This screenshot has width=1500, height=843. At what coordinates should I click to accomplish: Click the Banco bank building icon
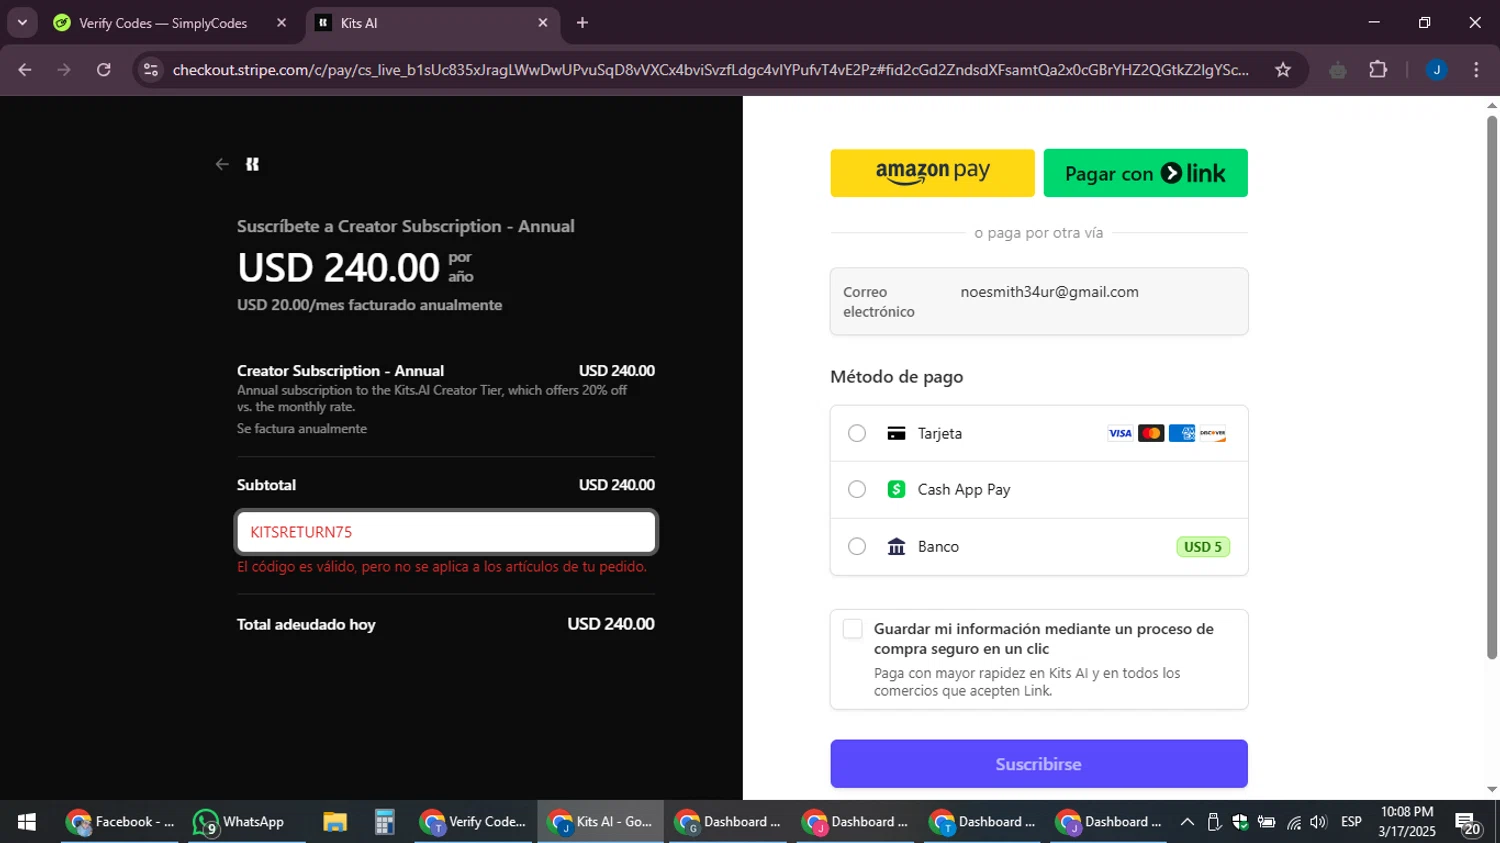896,546
